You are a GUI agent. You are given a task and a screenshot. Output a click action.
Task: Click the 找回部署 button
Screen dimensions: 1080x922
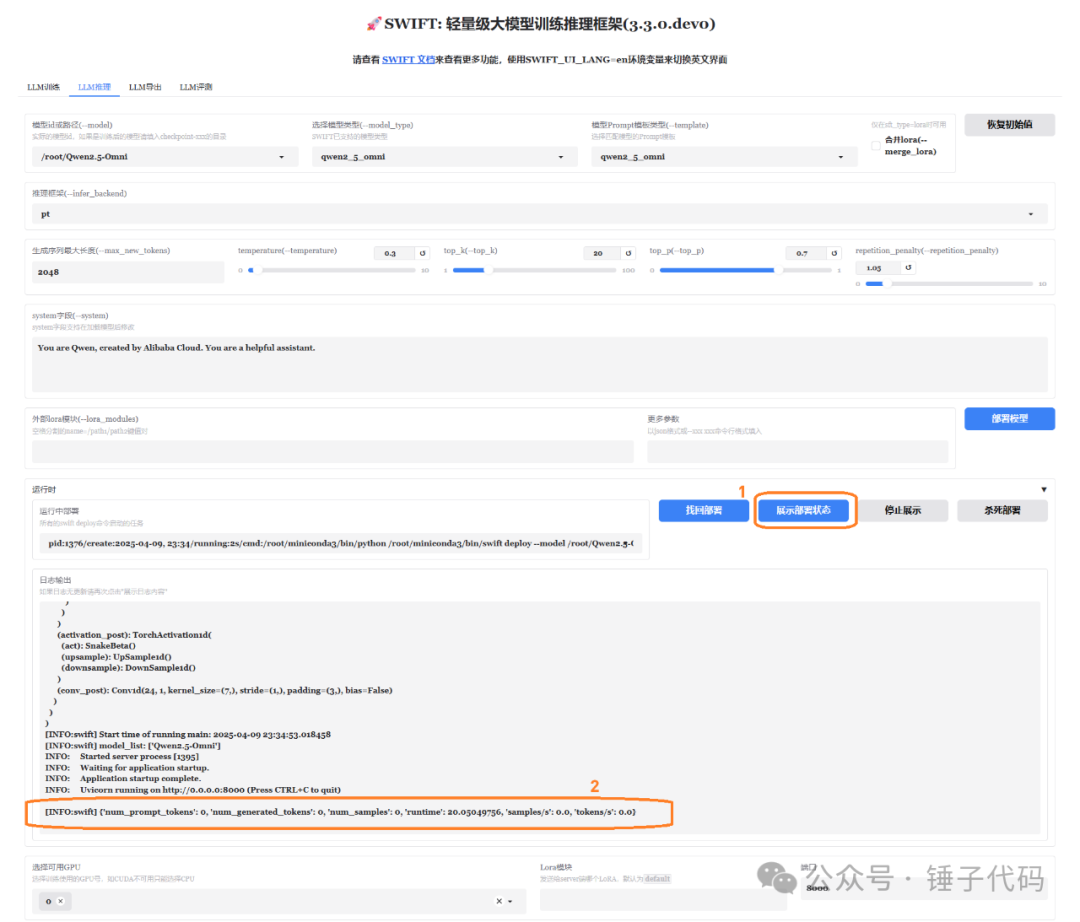[x=703, y=511]
